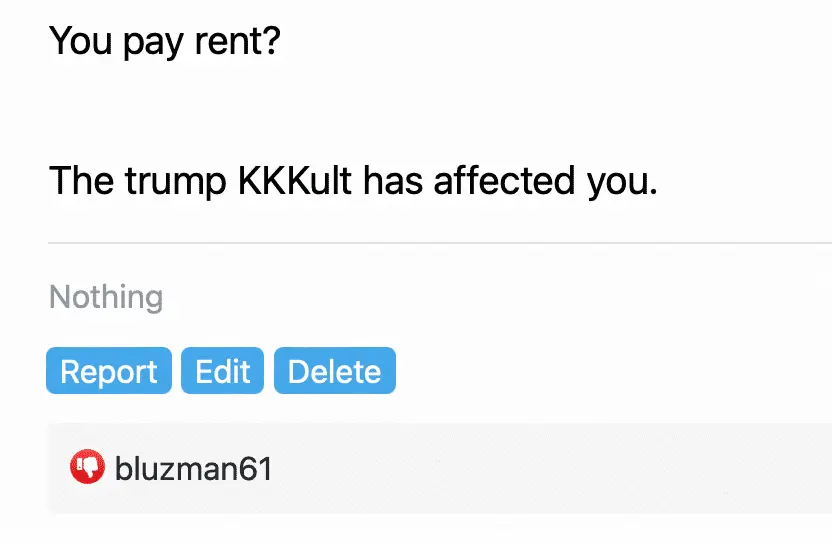Open bluzman61's user profile
Image resolution: width=832 pixels, height=544 pixels.
point(193,468)
